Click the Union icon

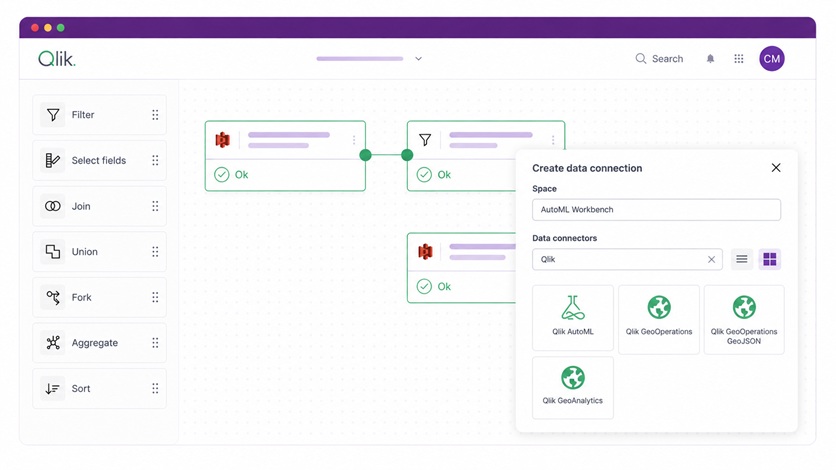pyautogui.click(x=53, y=252)
